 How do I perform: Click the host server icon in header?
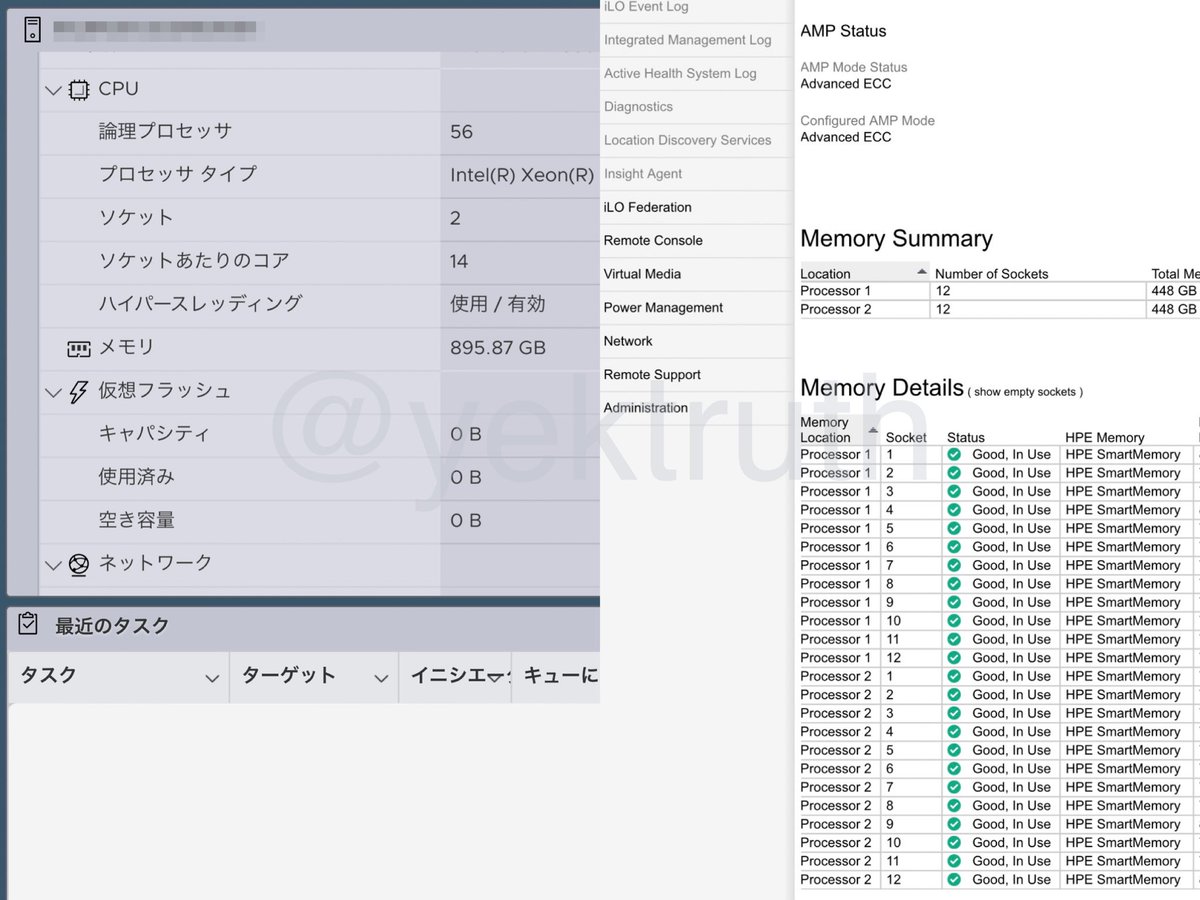(32, 30)
